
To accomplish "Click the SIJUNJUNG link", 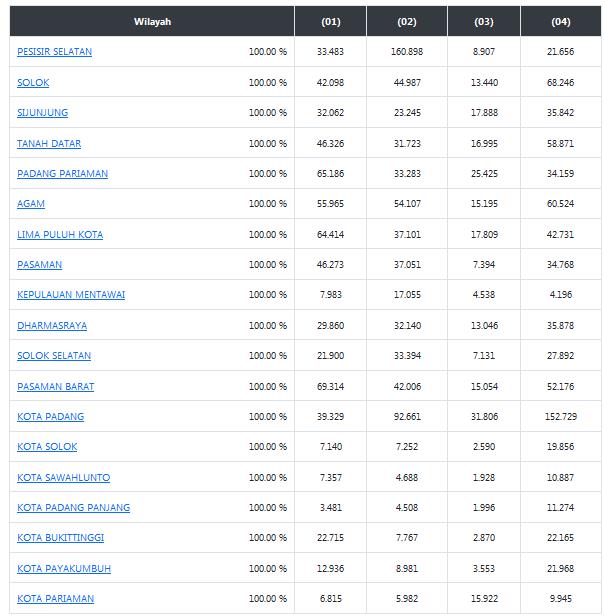I will [x=42, y=113].
